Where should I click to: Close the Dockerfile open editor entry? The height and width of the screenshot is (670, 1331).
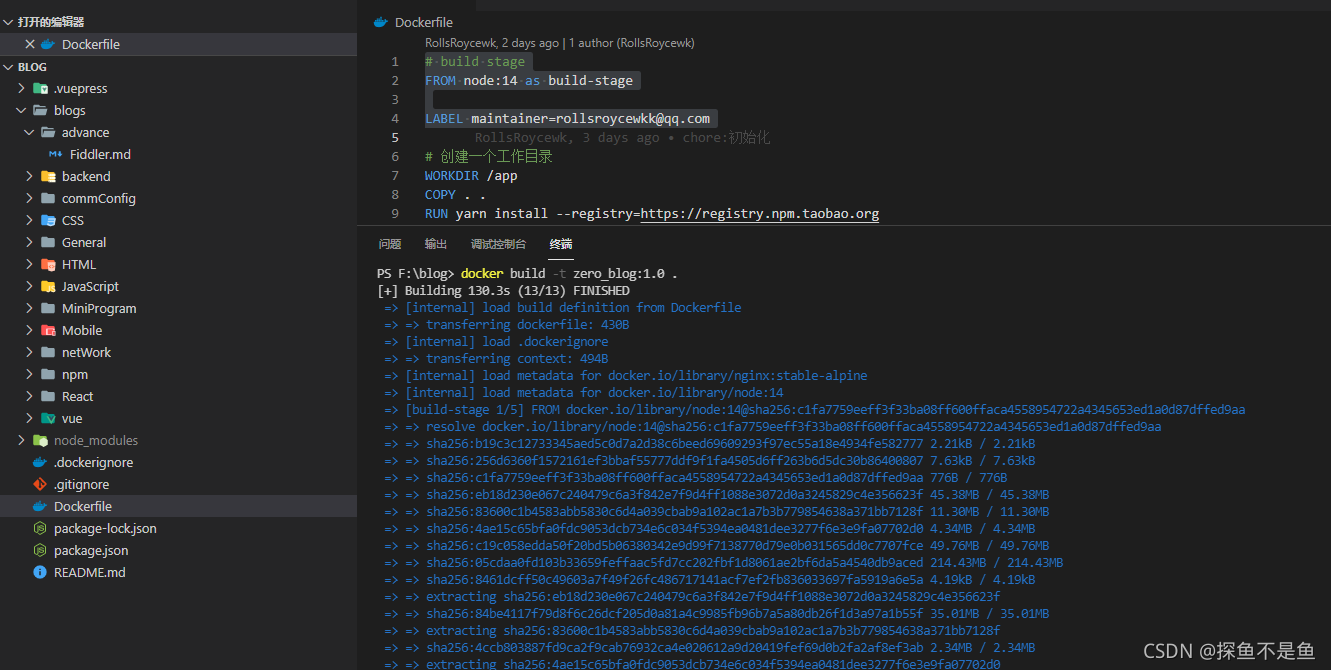click(x=29, y=44)
